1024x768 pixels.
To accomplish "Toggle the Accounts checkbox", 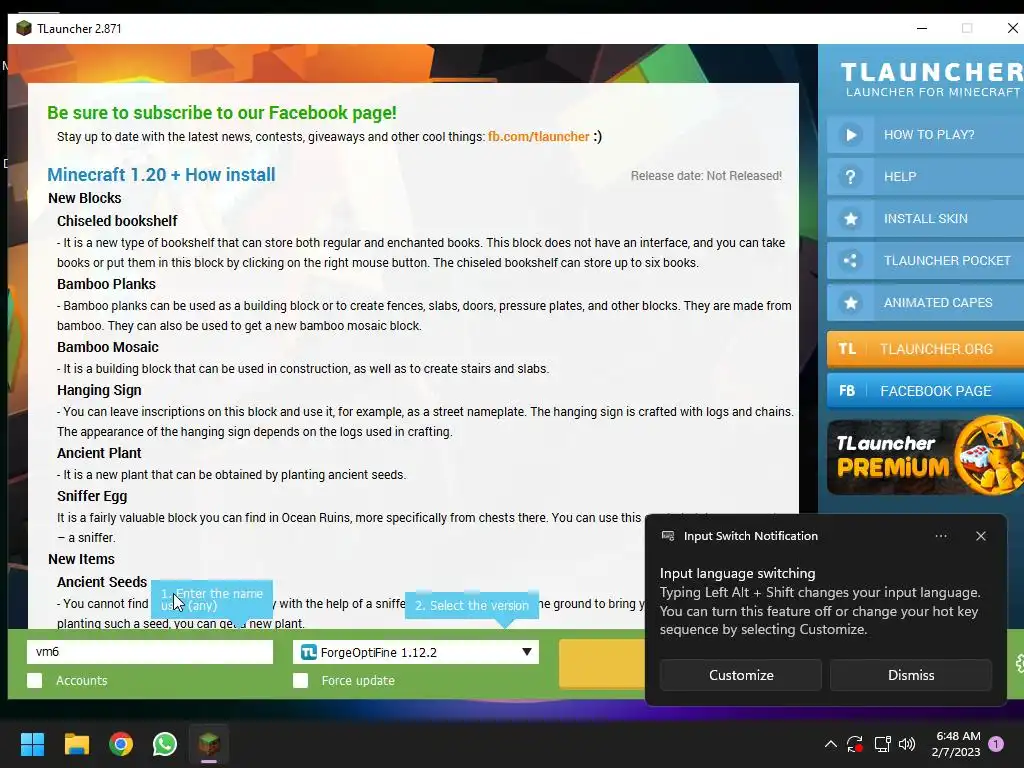I will click(x=35, y=680).
